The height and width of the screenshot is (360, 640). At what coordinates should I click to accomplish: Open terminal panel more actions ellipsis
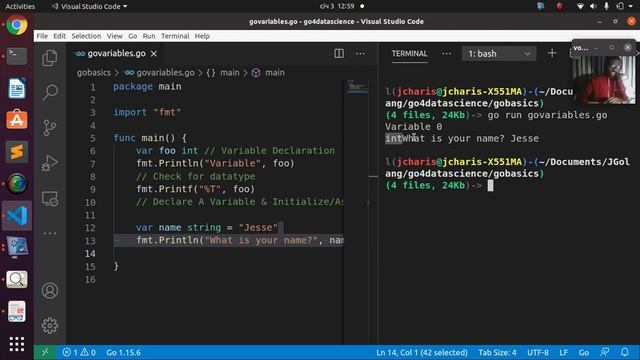(447, 53)
